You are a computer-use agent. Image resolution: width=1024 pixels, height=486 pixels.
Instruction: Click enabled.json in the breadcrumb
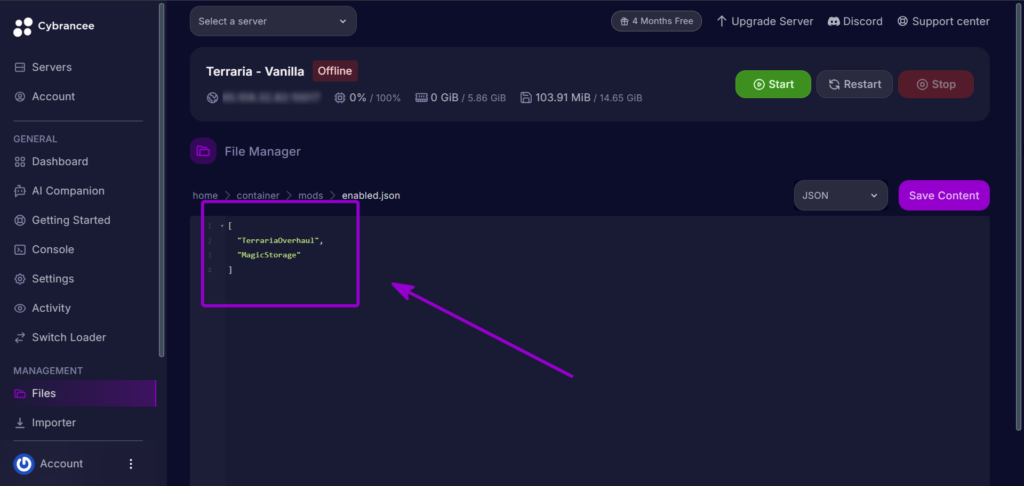pos(371,195)
